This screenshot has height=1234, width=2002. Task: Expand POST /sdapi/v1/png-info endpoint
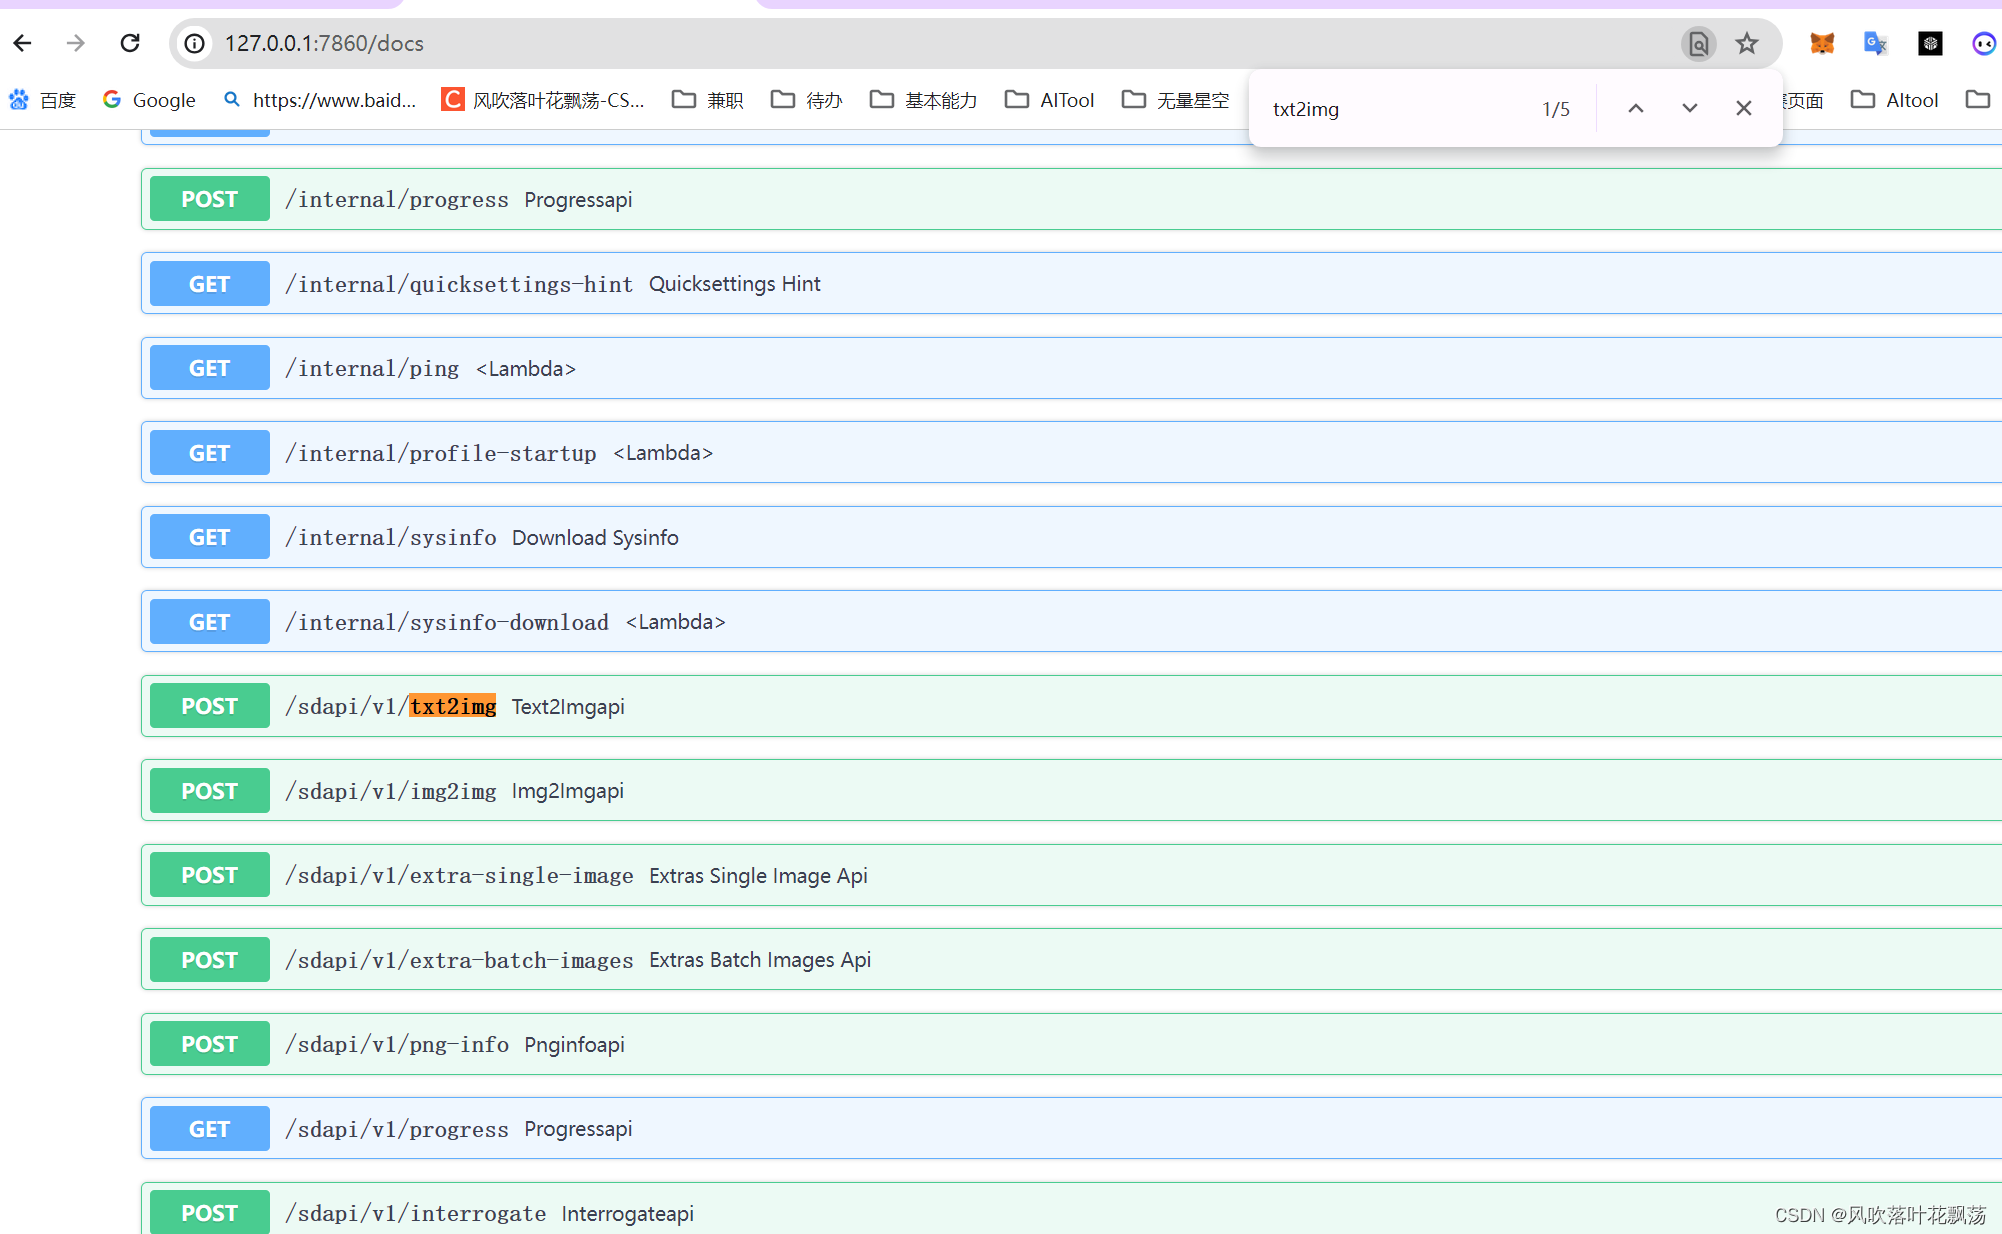coord(1071,1044)
